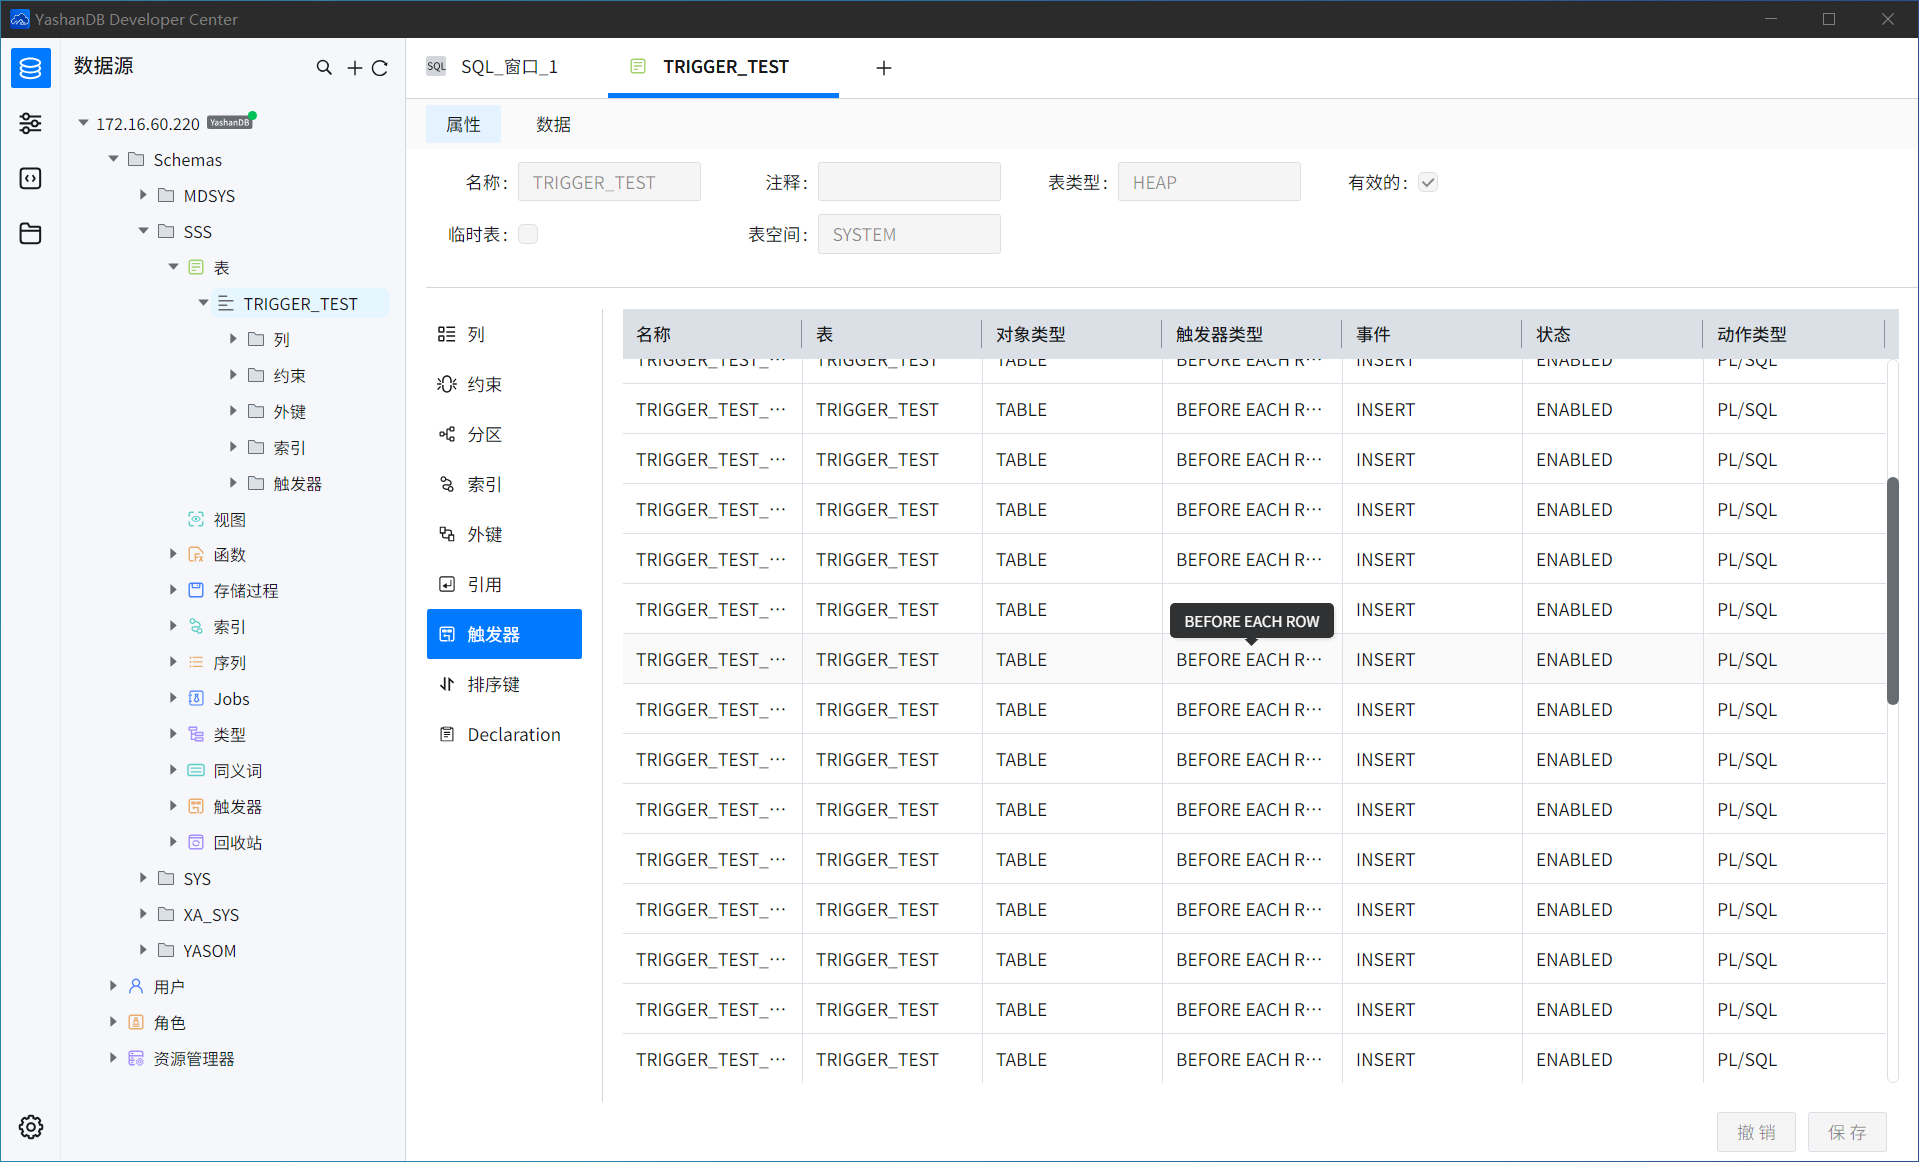
Task: Uncheck the 有效的 valid checkbox
Action: coord(1428,182)
